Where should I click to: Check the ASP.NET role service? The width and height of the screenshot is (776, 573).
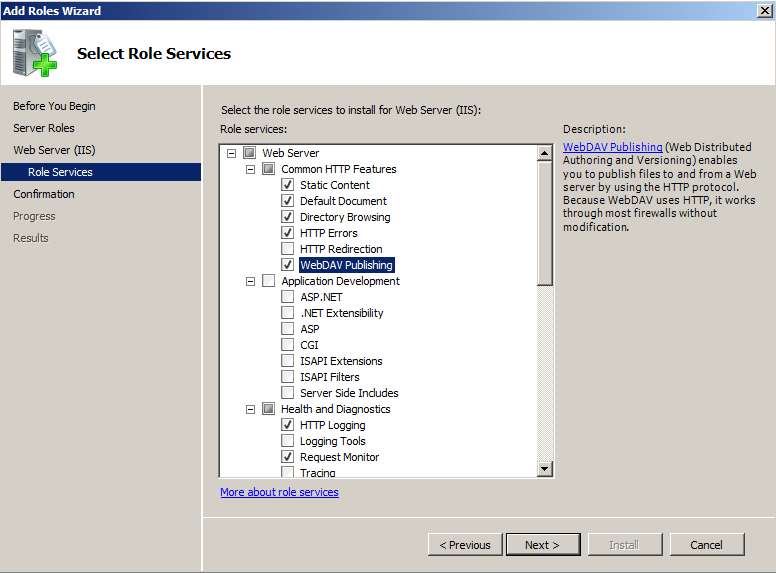pos(288,297)
